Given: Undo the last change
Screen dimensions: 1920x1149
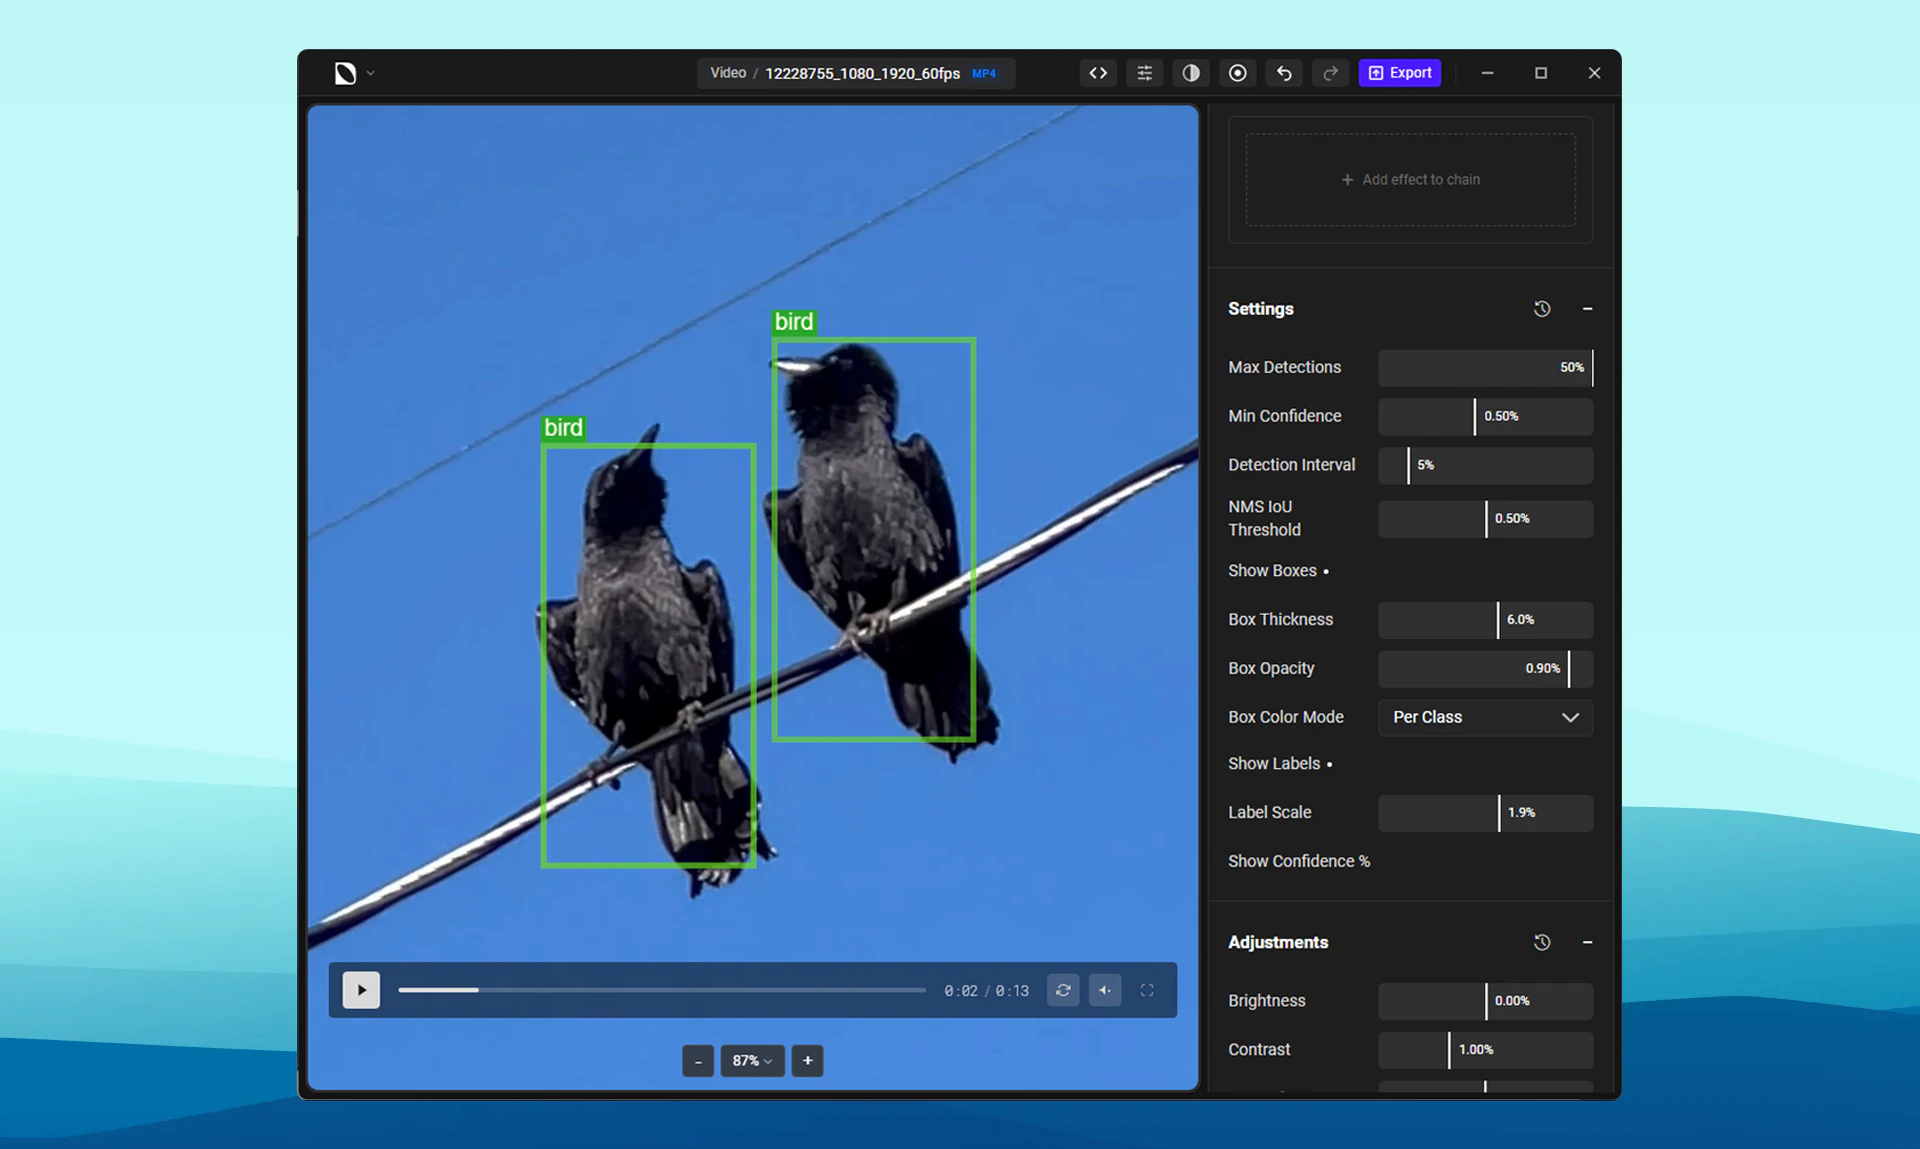Looking at the screenshot, I should coord(1283,72).
